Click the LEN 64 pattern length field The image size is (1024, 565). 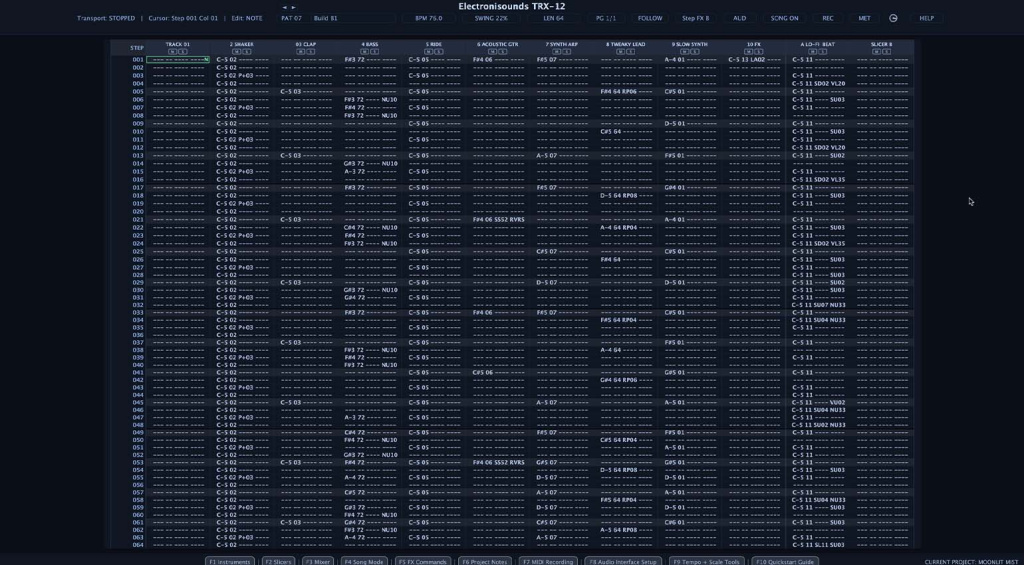coord(554,18)
